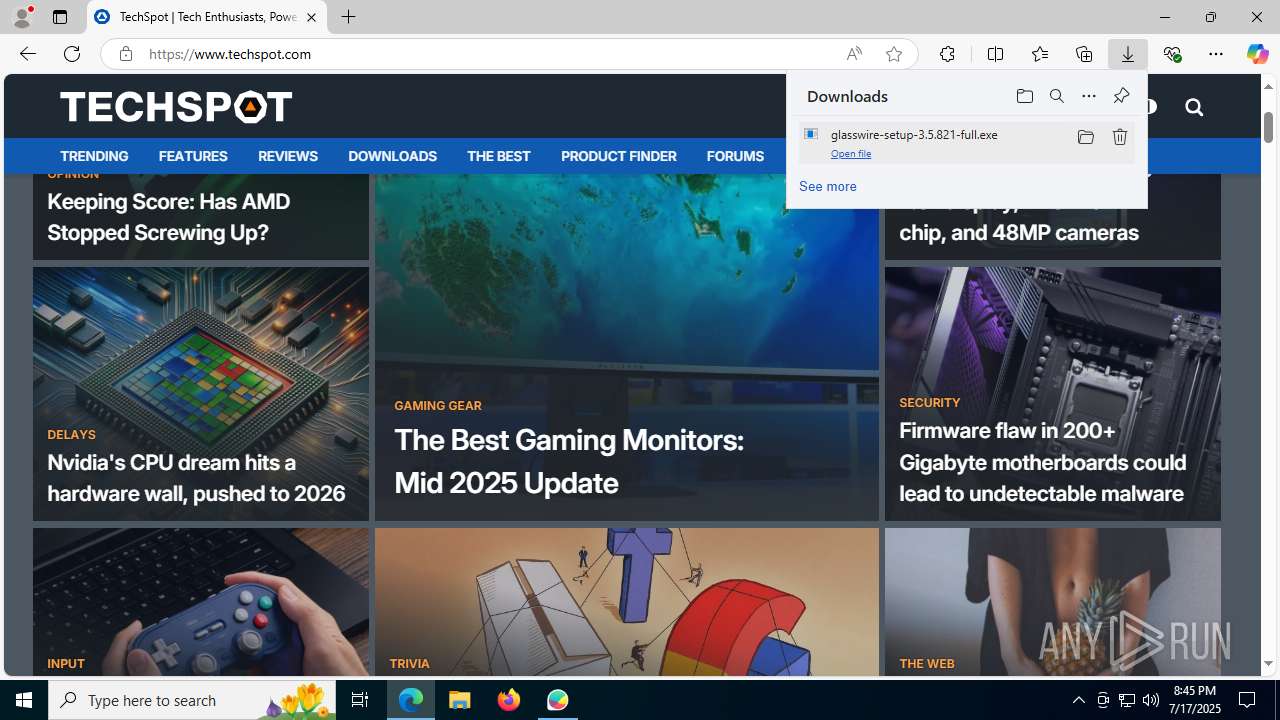Open Task View on taskbar
The width and height of the screenshot is (1280, 720).
coord(360,700)
